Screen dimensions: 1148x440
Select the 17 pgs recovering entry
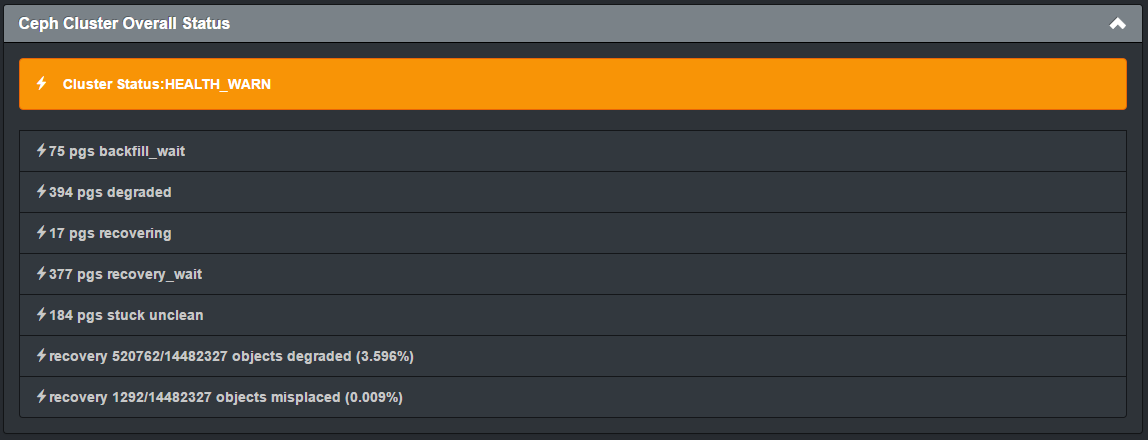[x=573, y=234]
